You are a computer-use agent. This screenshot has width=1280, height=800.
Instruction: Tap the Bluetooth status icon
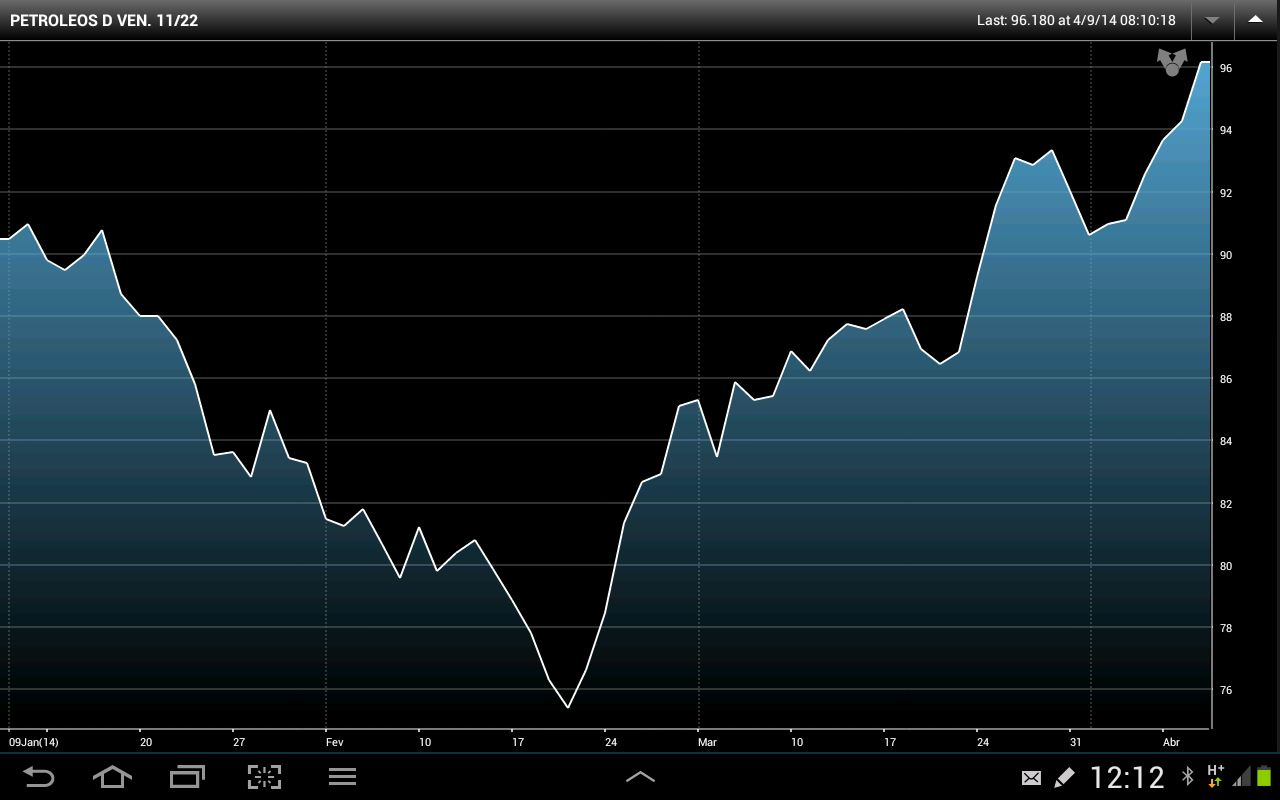pyautogui.click(x=1188, y=777)
